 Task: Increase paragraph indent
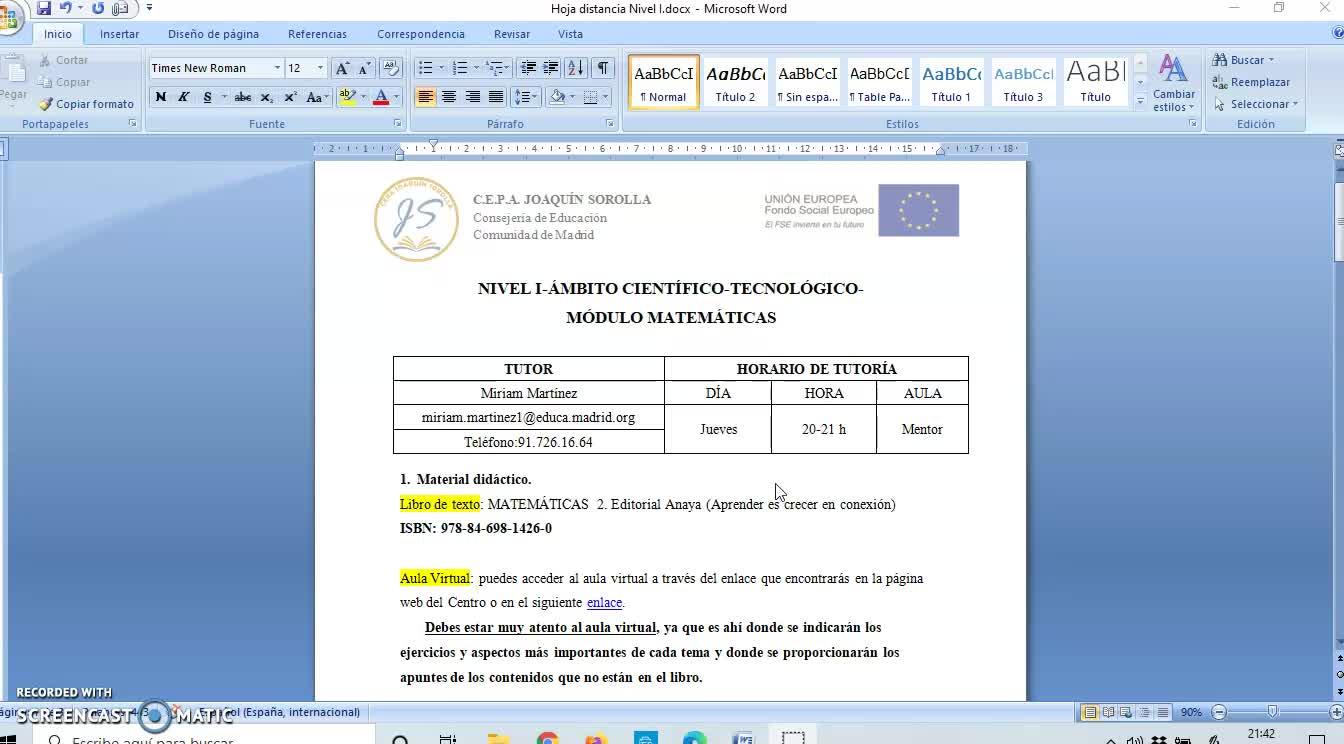pos(551,68)
